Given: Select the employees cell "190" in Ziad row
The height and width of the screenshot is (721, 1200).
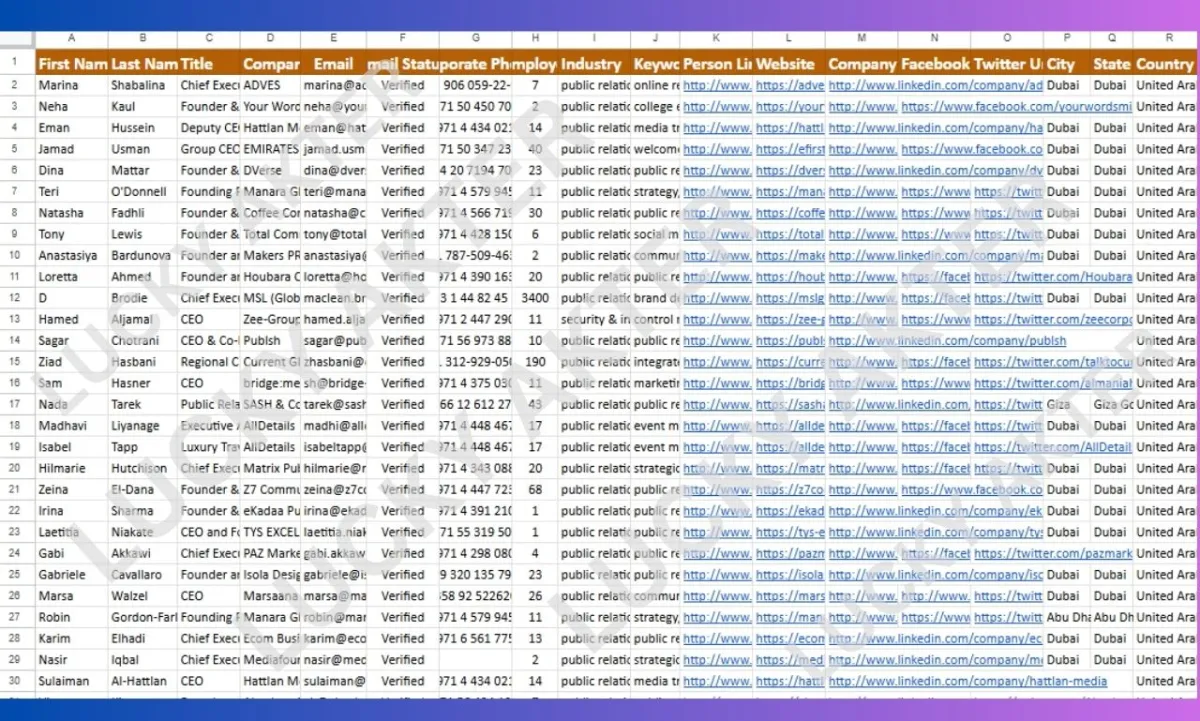Looking at the screenshot, I should 535,362.
